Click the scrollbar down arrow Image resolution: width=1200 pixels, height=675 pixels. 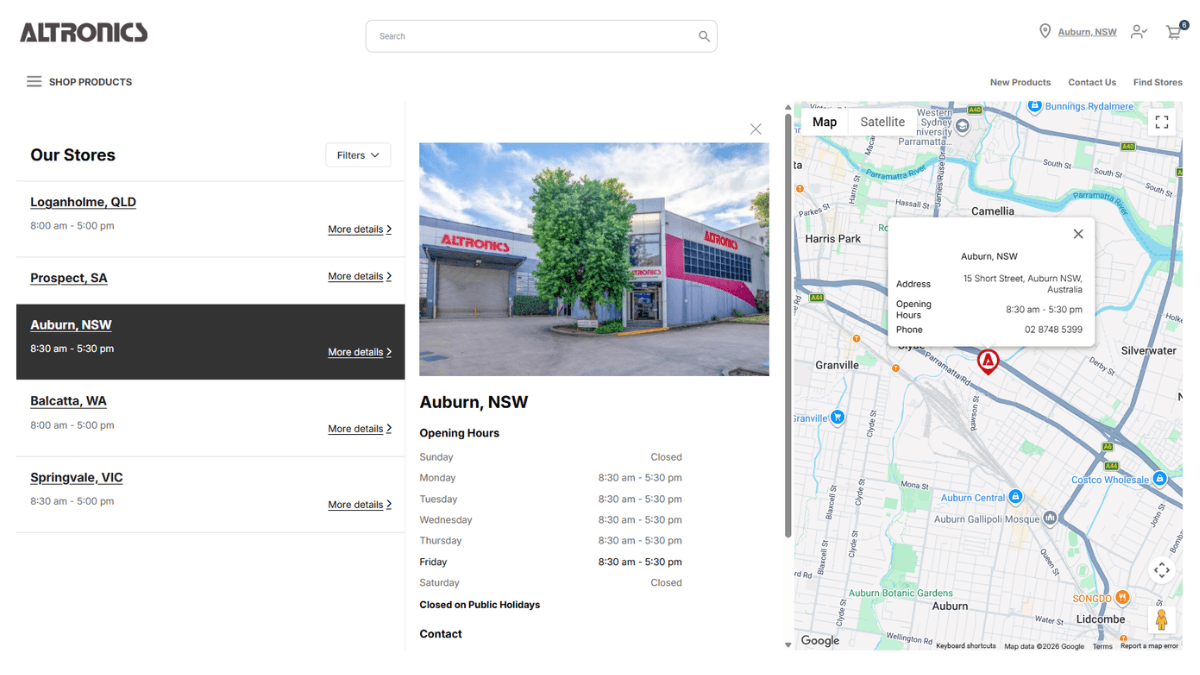coord(788,644)
